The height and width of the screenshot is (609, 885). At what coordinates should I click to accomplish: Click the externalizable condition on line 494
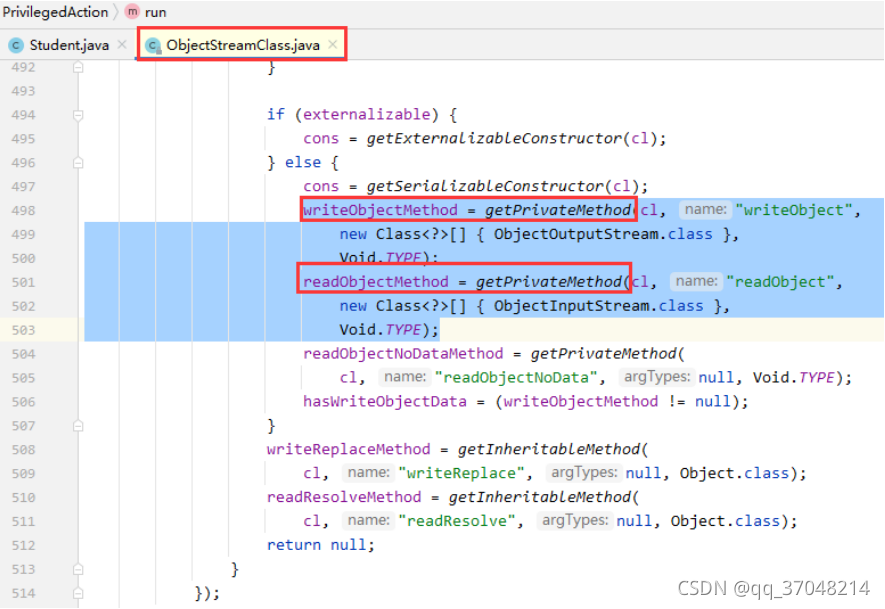click(x=367, y=115)
